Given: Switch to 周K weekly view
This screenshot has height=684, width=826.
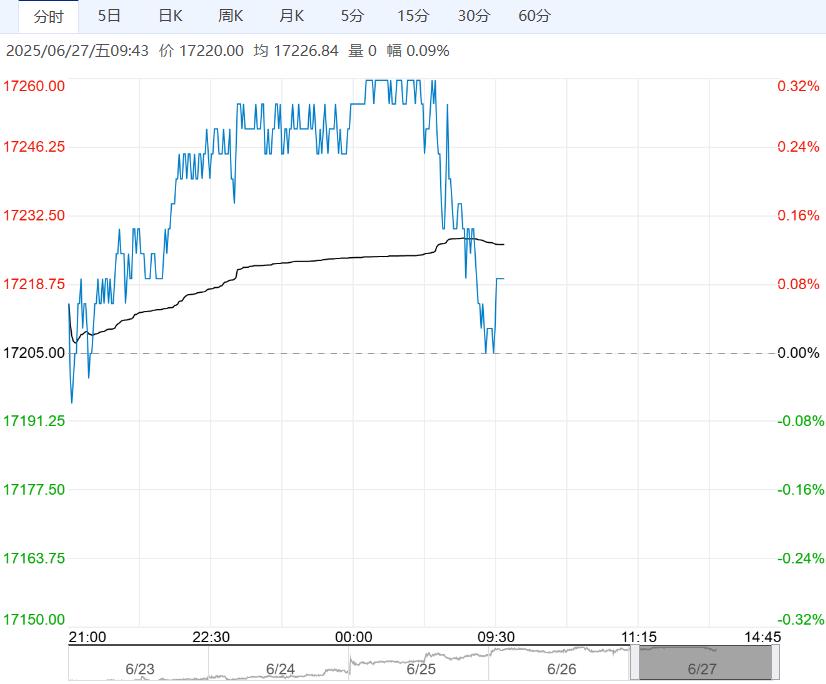Looking at the screenshot, I should click(231, 16).
